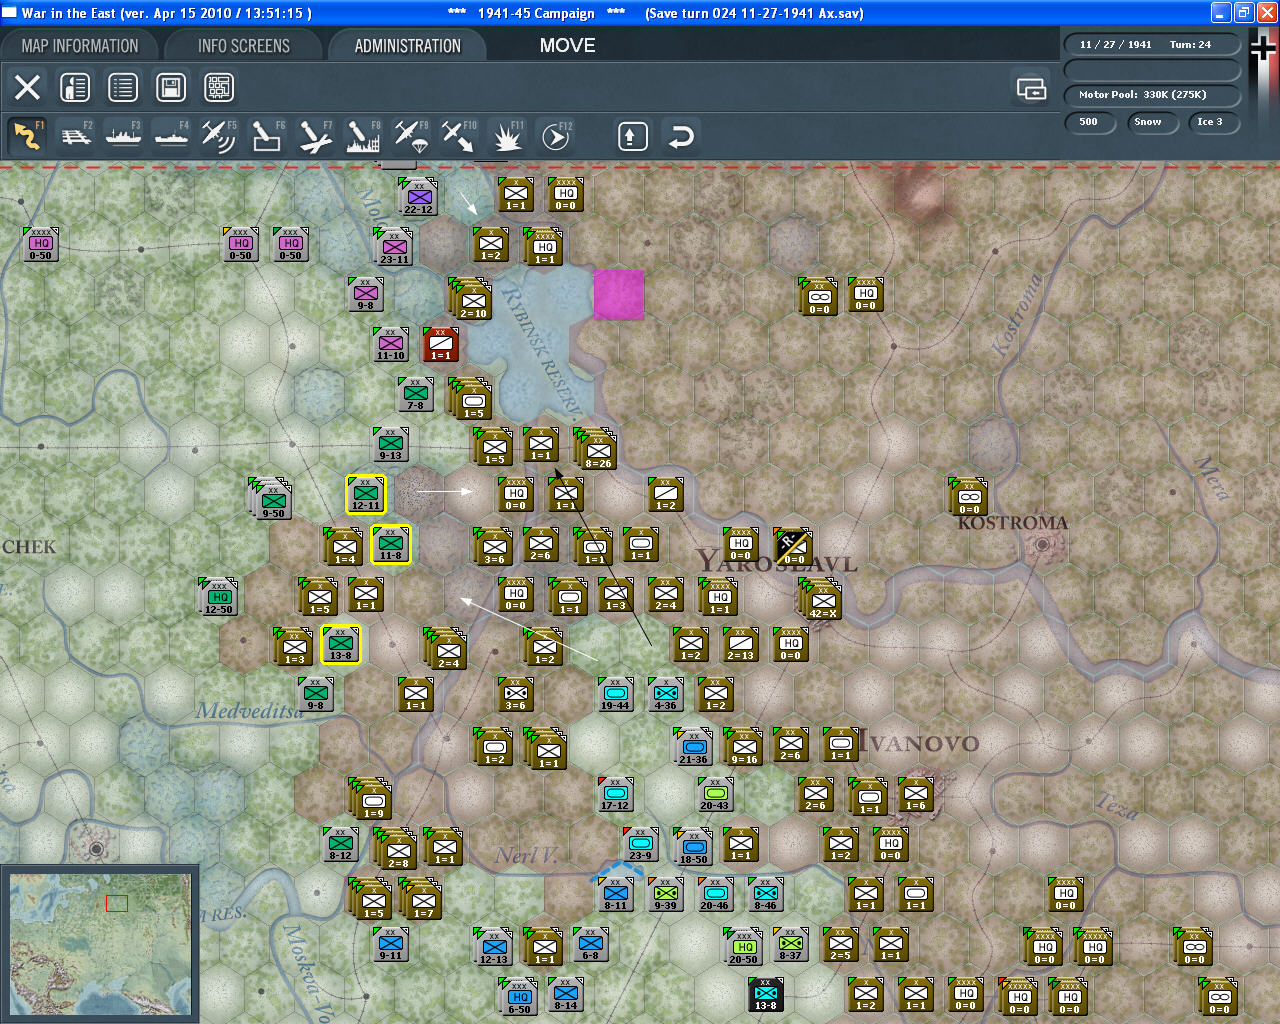Select the F3 naval transport ship icon
Image resolution: width=1280 pixels, height=1024 pixels.
(x=124, y=136)
